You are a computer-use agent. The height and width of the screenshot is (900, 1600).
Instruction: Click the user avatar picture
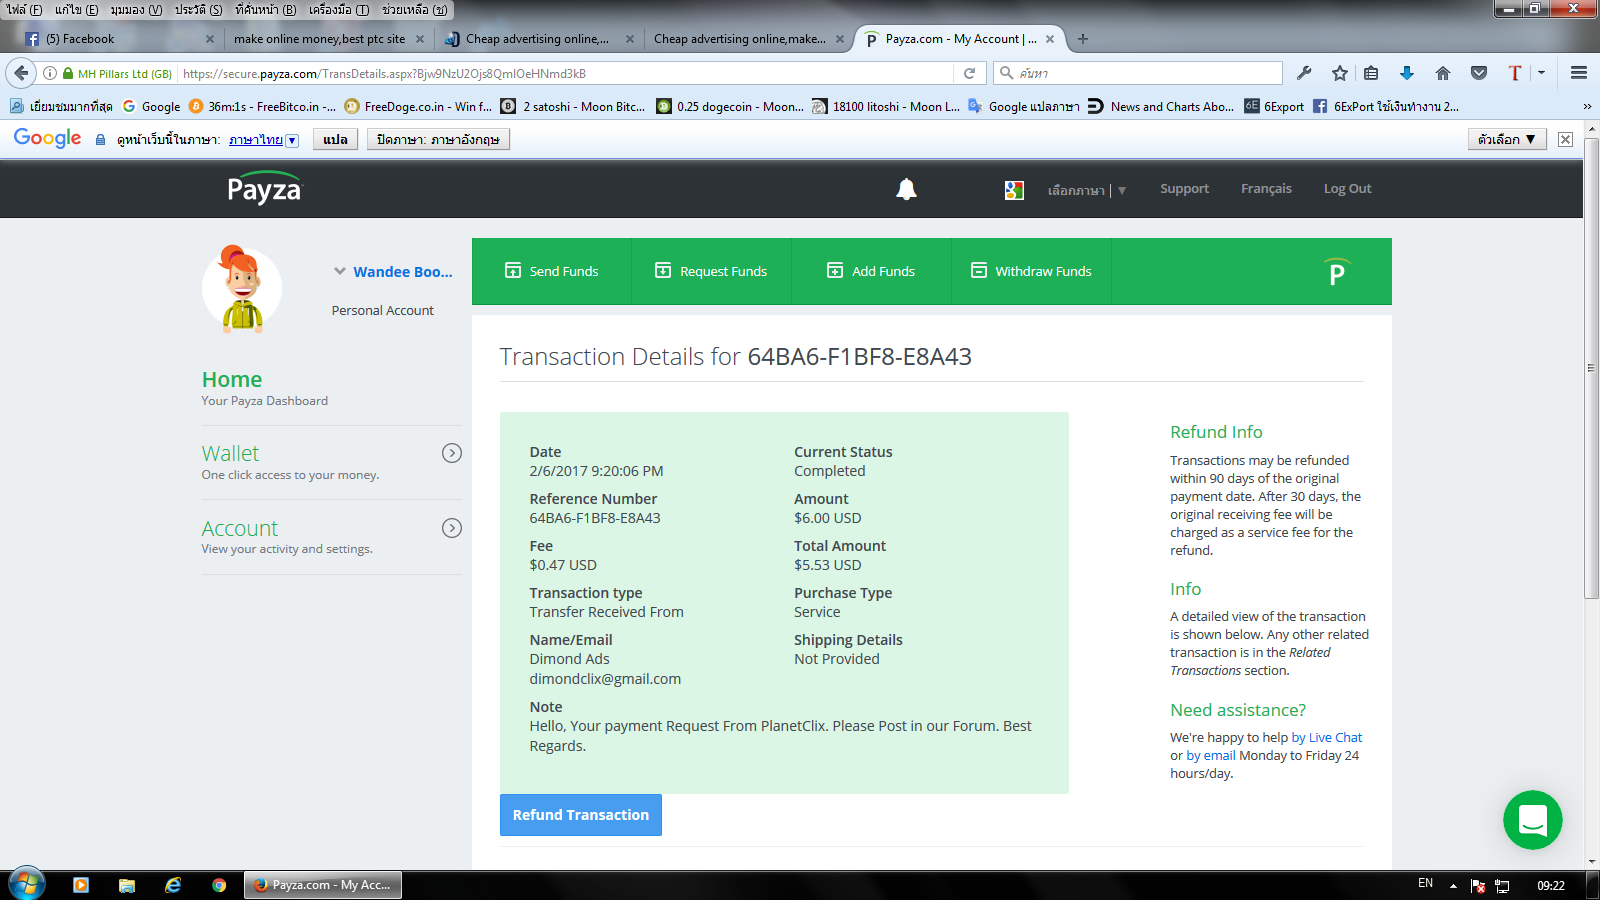tap(242, 289)
